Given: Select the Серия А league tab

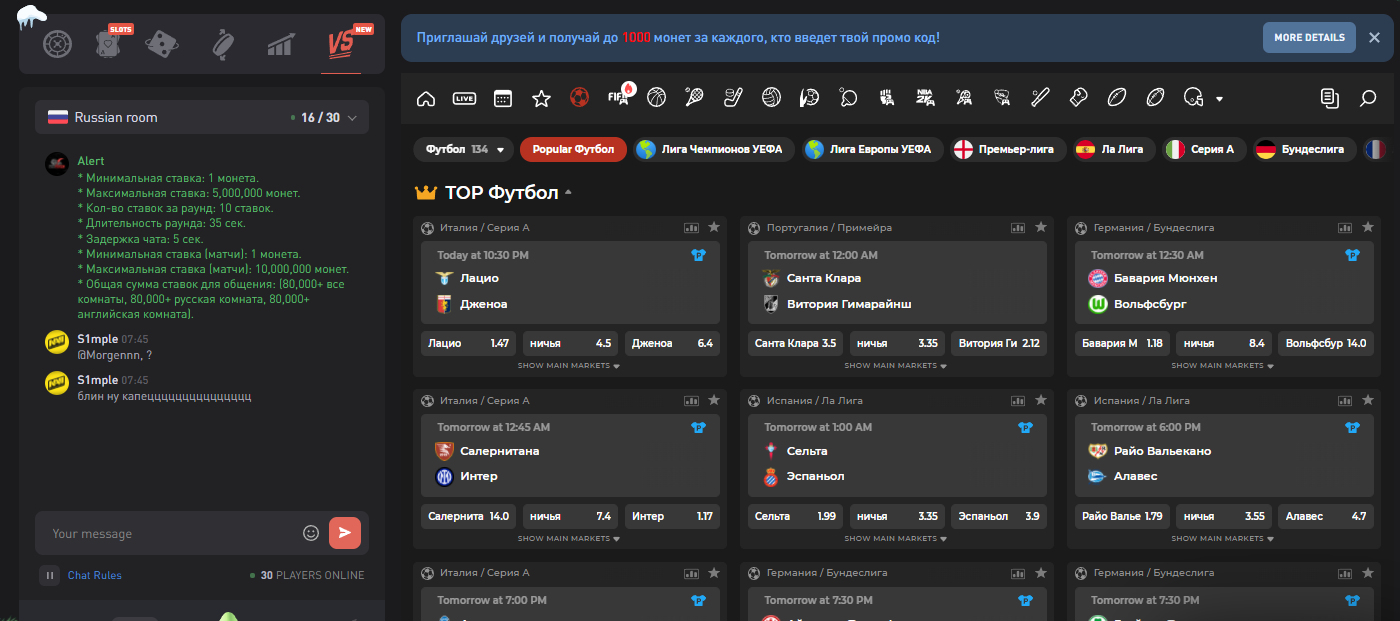Looking at the screenshot, I should [x=1203, y=149].
